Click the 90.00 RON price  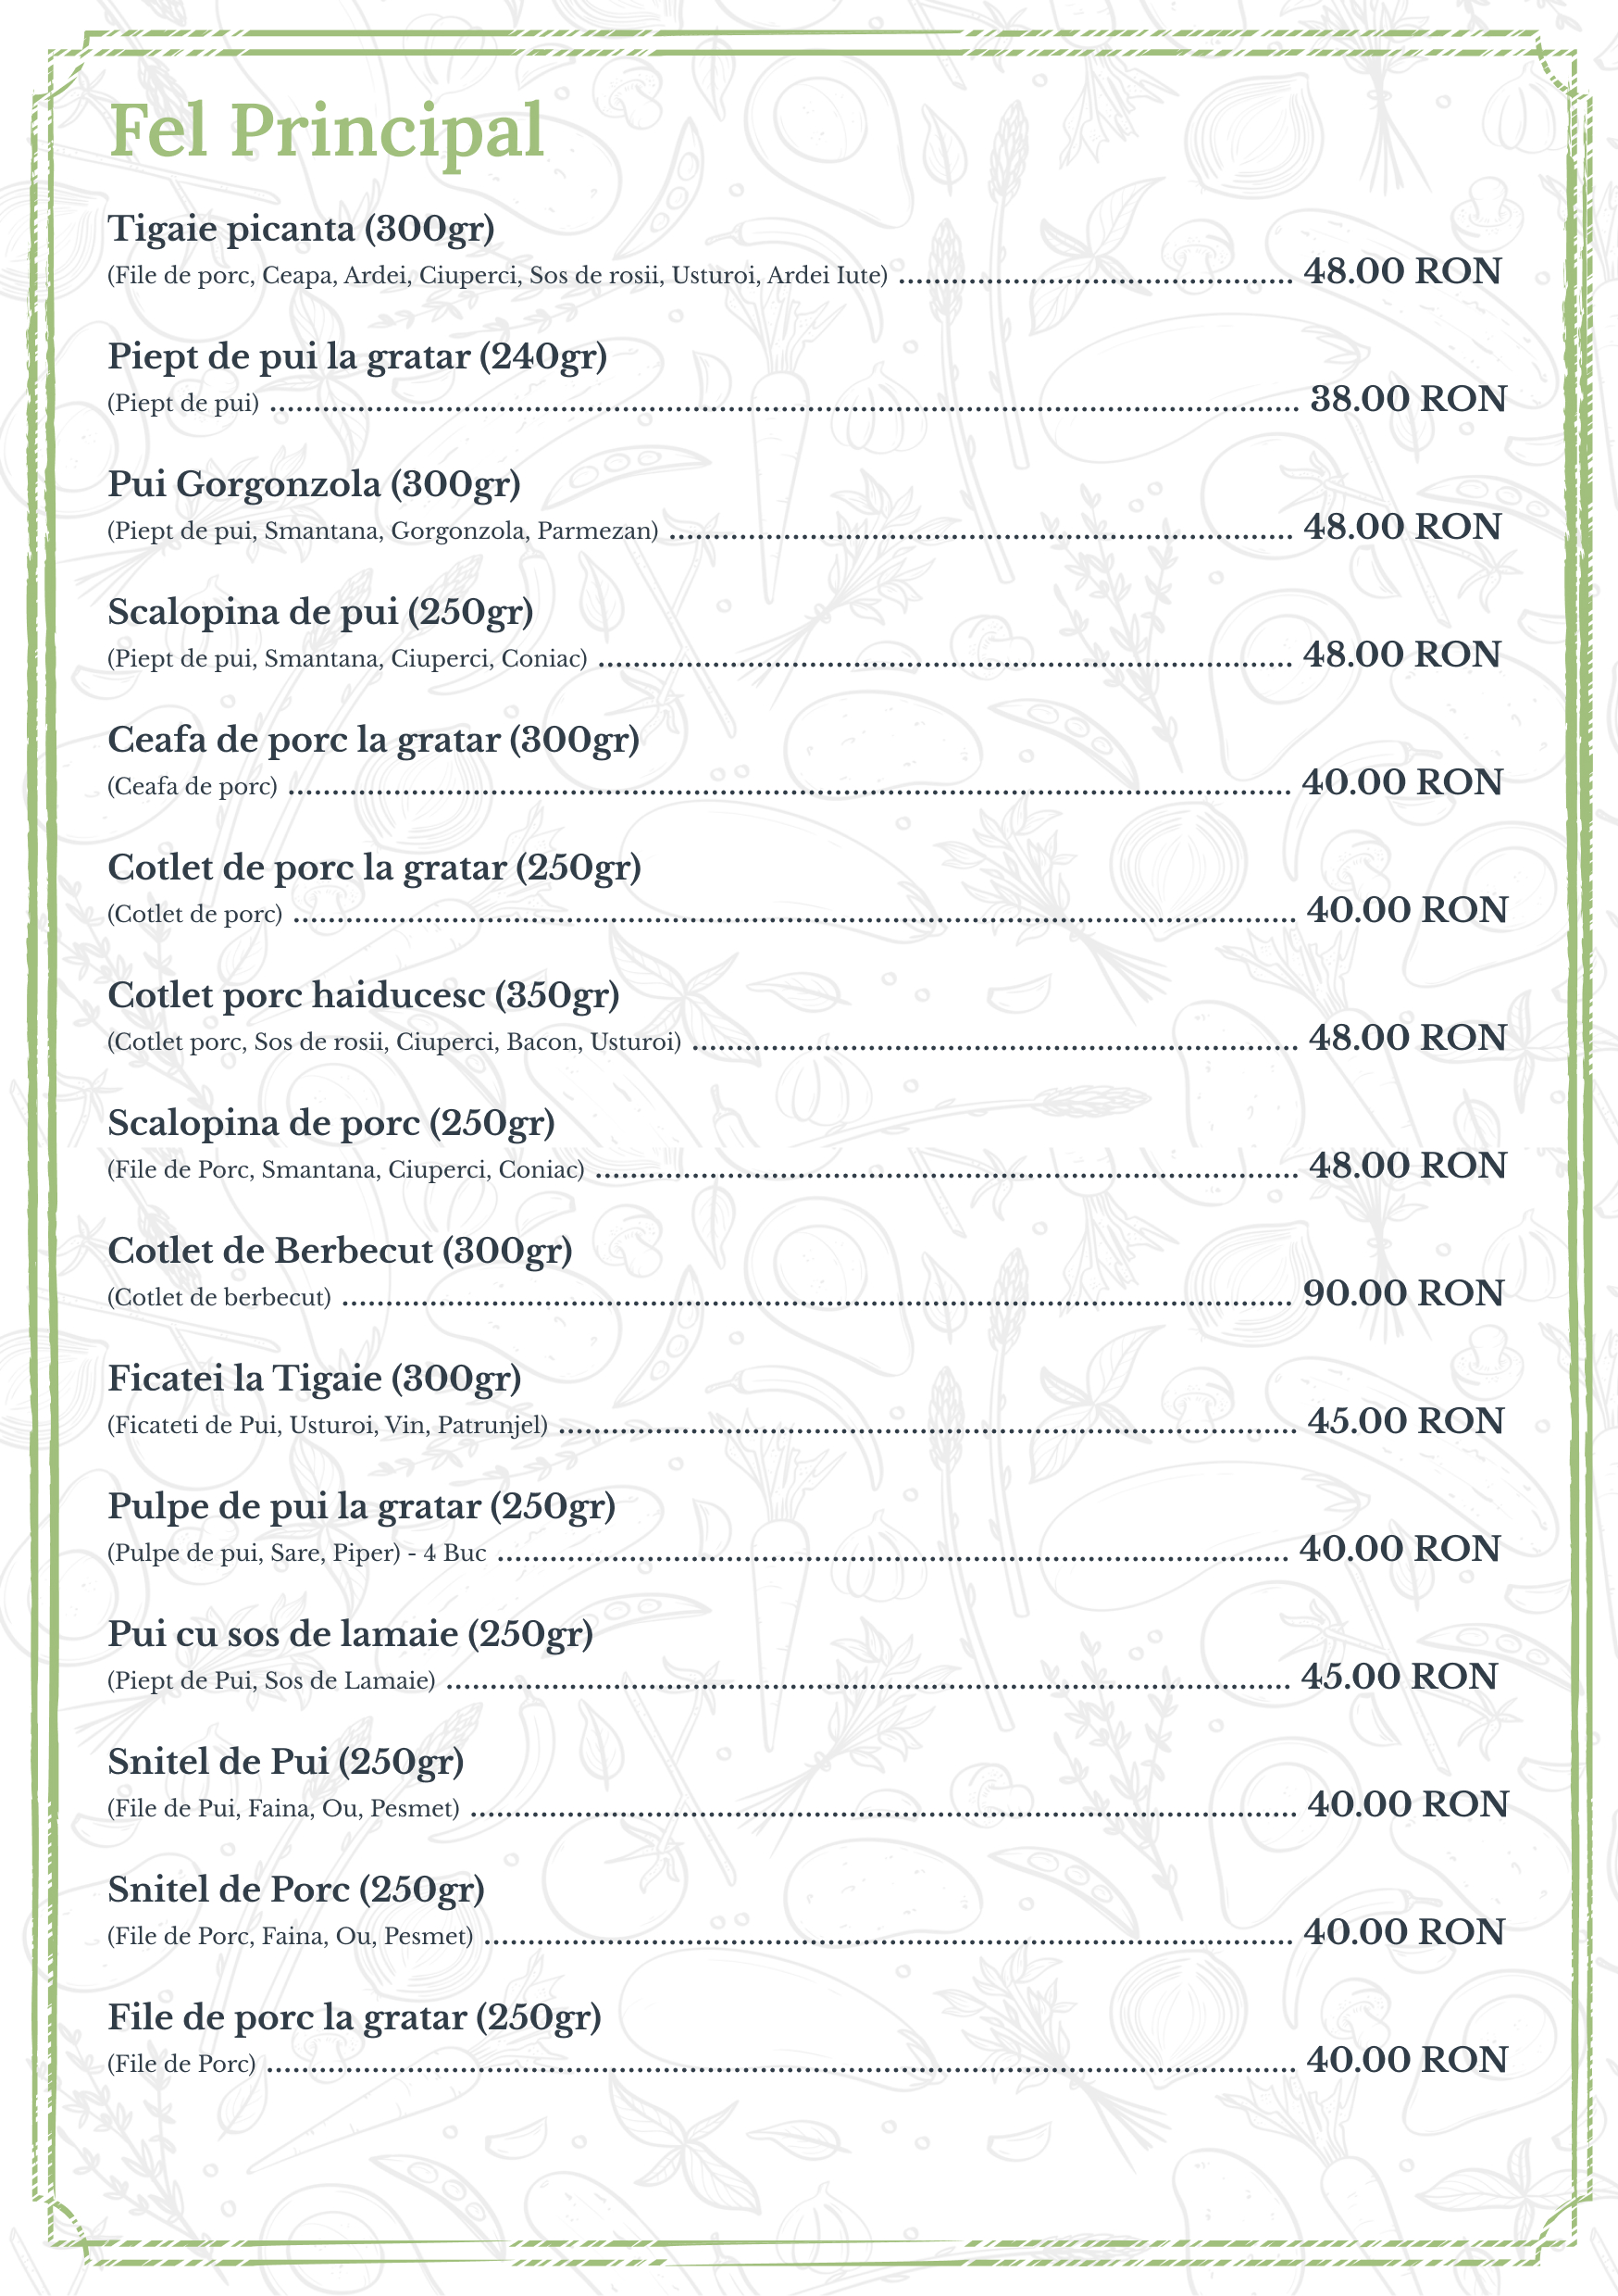(1403, 1293)
